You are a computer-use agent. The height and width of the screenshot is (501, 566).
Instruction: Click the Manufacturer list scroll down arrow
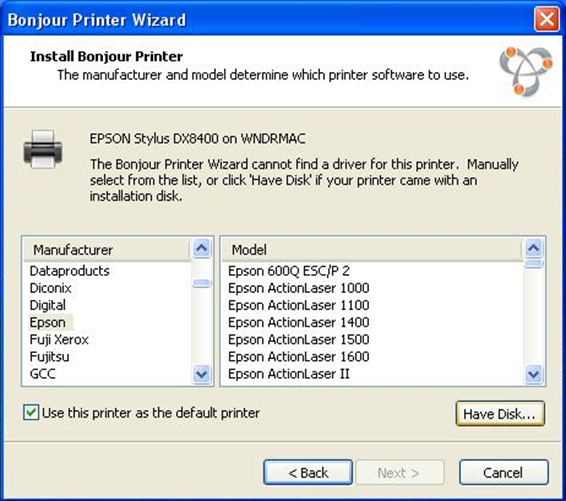(x=201, y=374)
